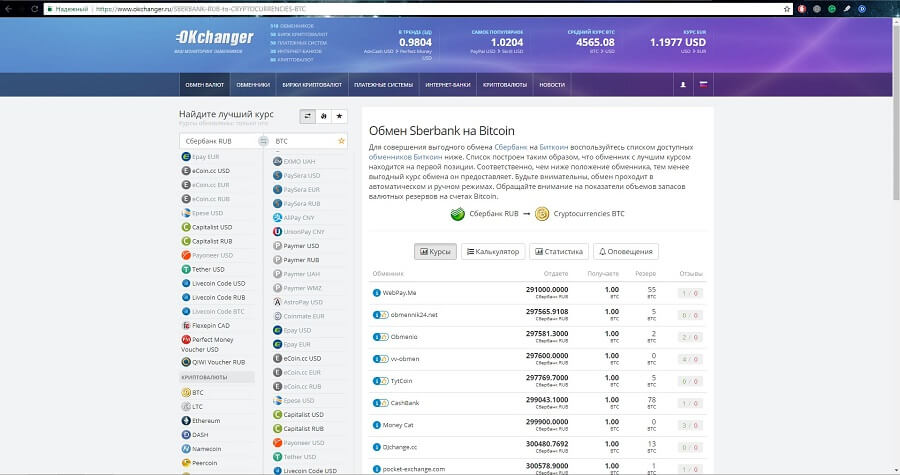Screen dimensions: 900x475
Task: Open Обмен валют menu item
Action: point(204,84)
